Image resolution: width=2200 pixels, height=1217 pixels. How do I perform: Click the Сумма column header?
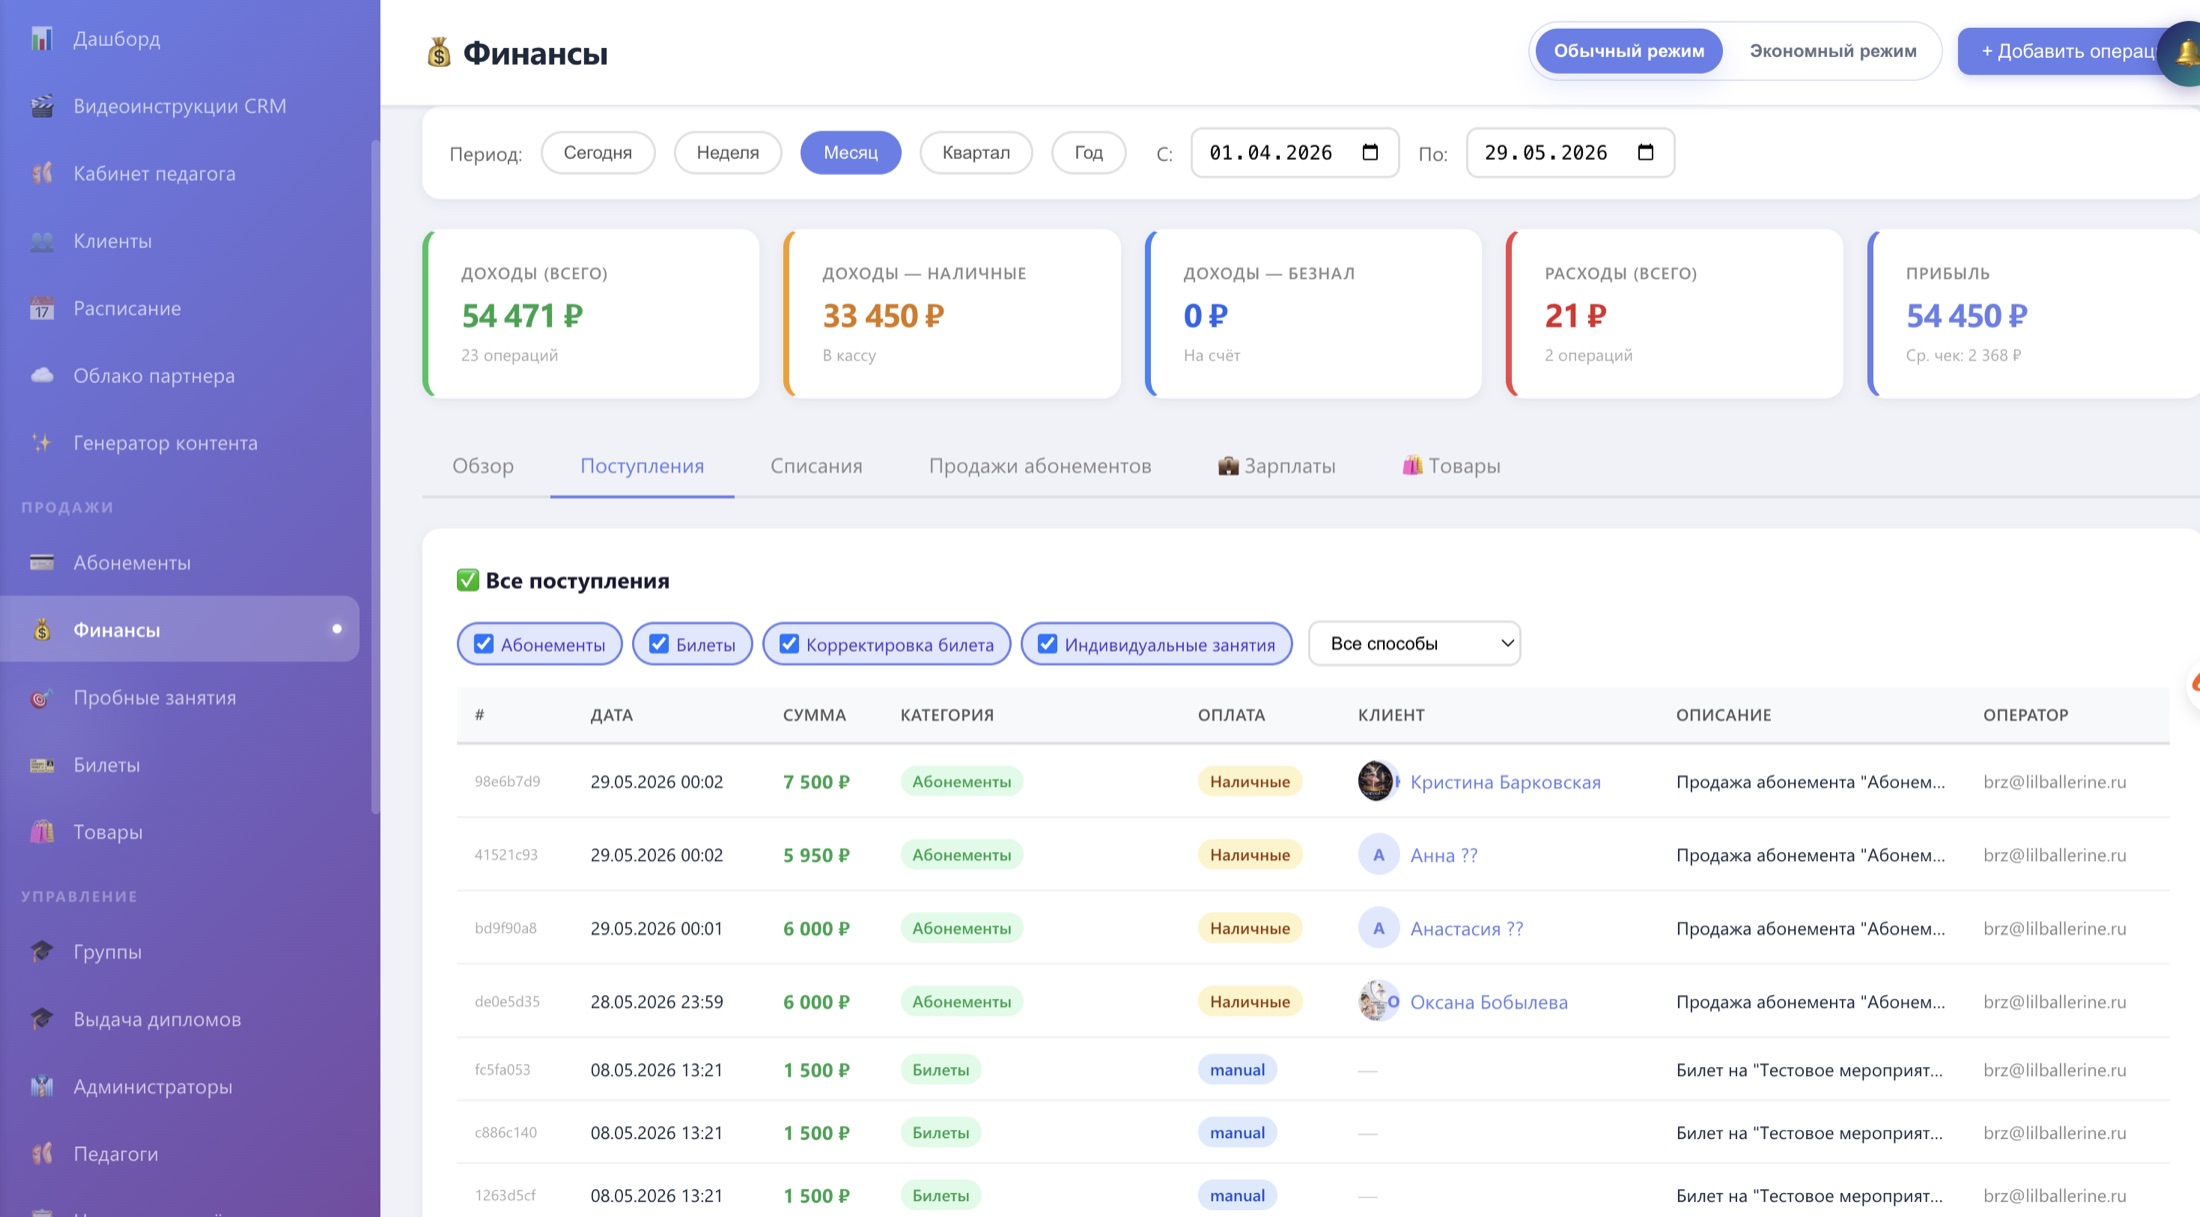pos(814,715)
